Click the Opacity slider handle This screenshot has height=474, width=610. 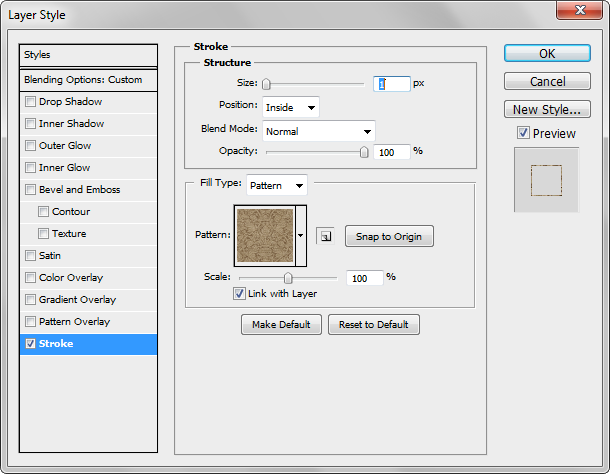[364, 152]
